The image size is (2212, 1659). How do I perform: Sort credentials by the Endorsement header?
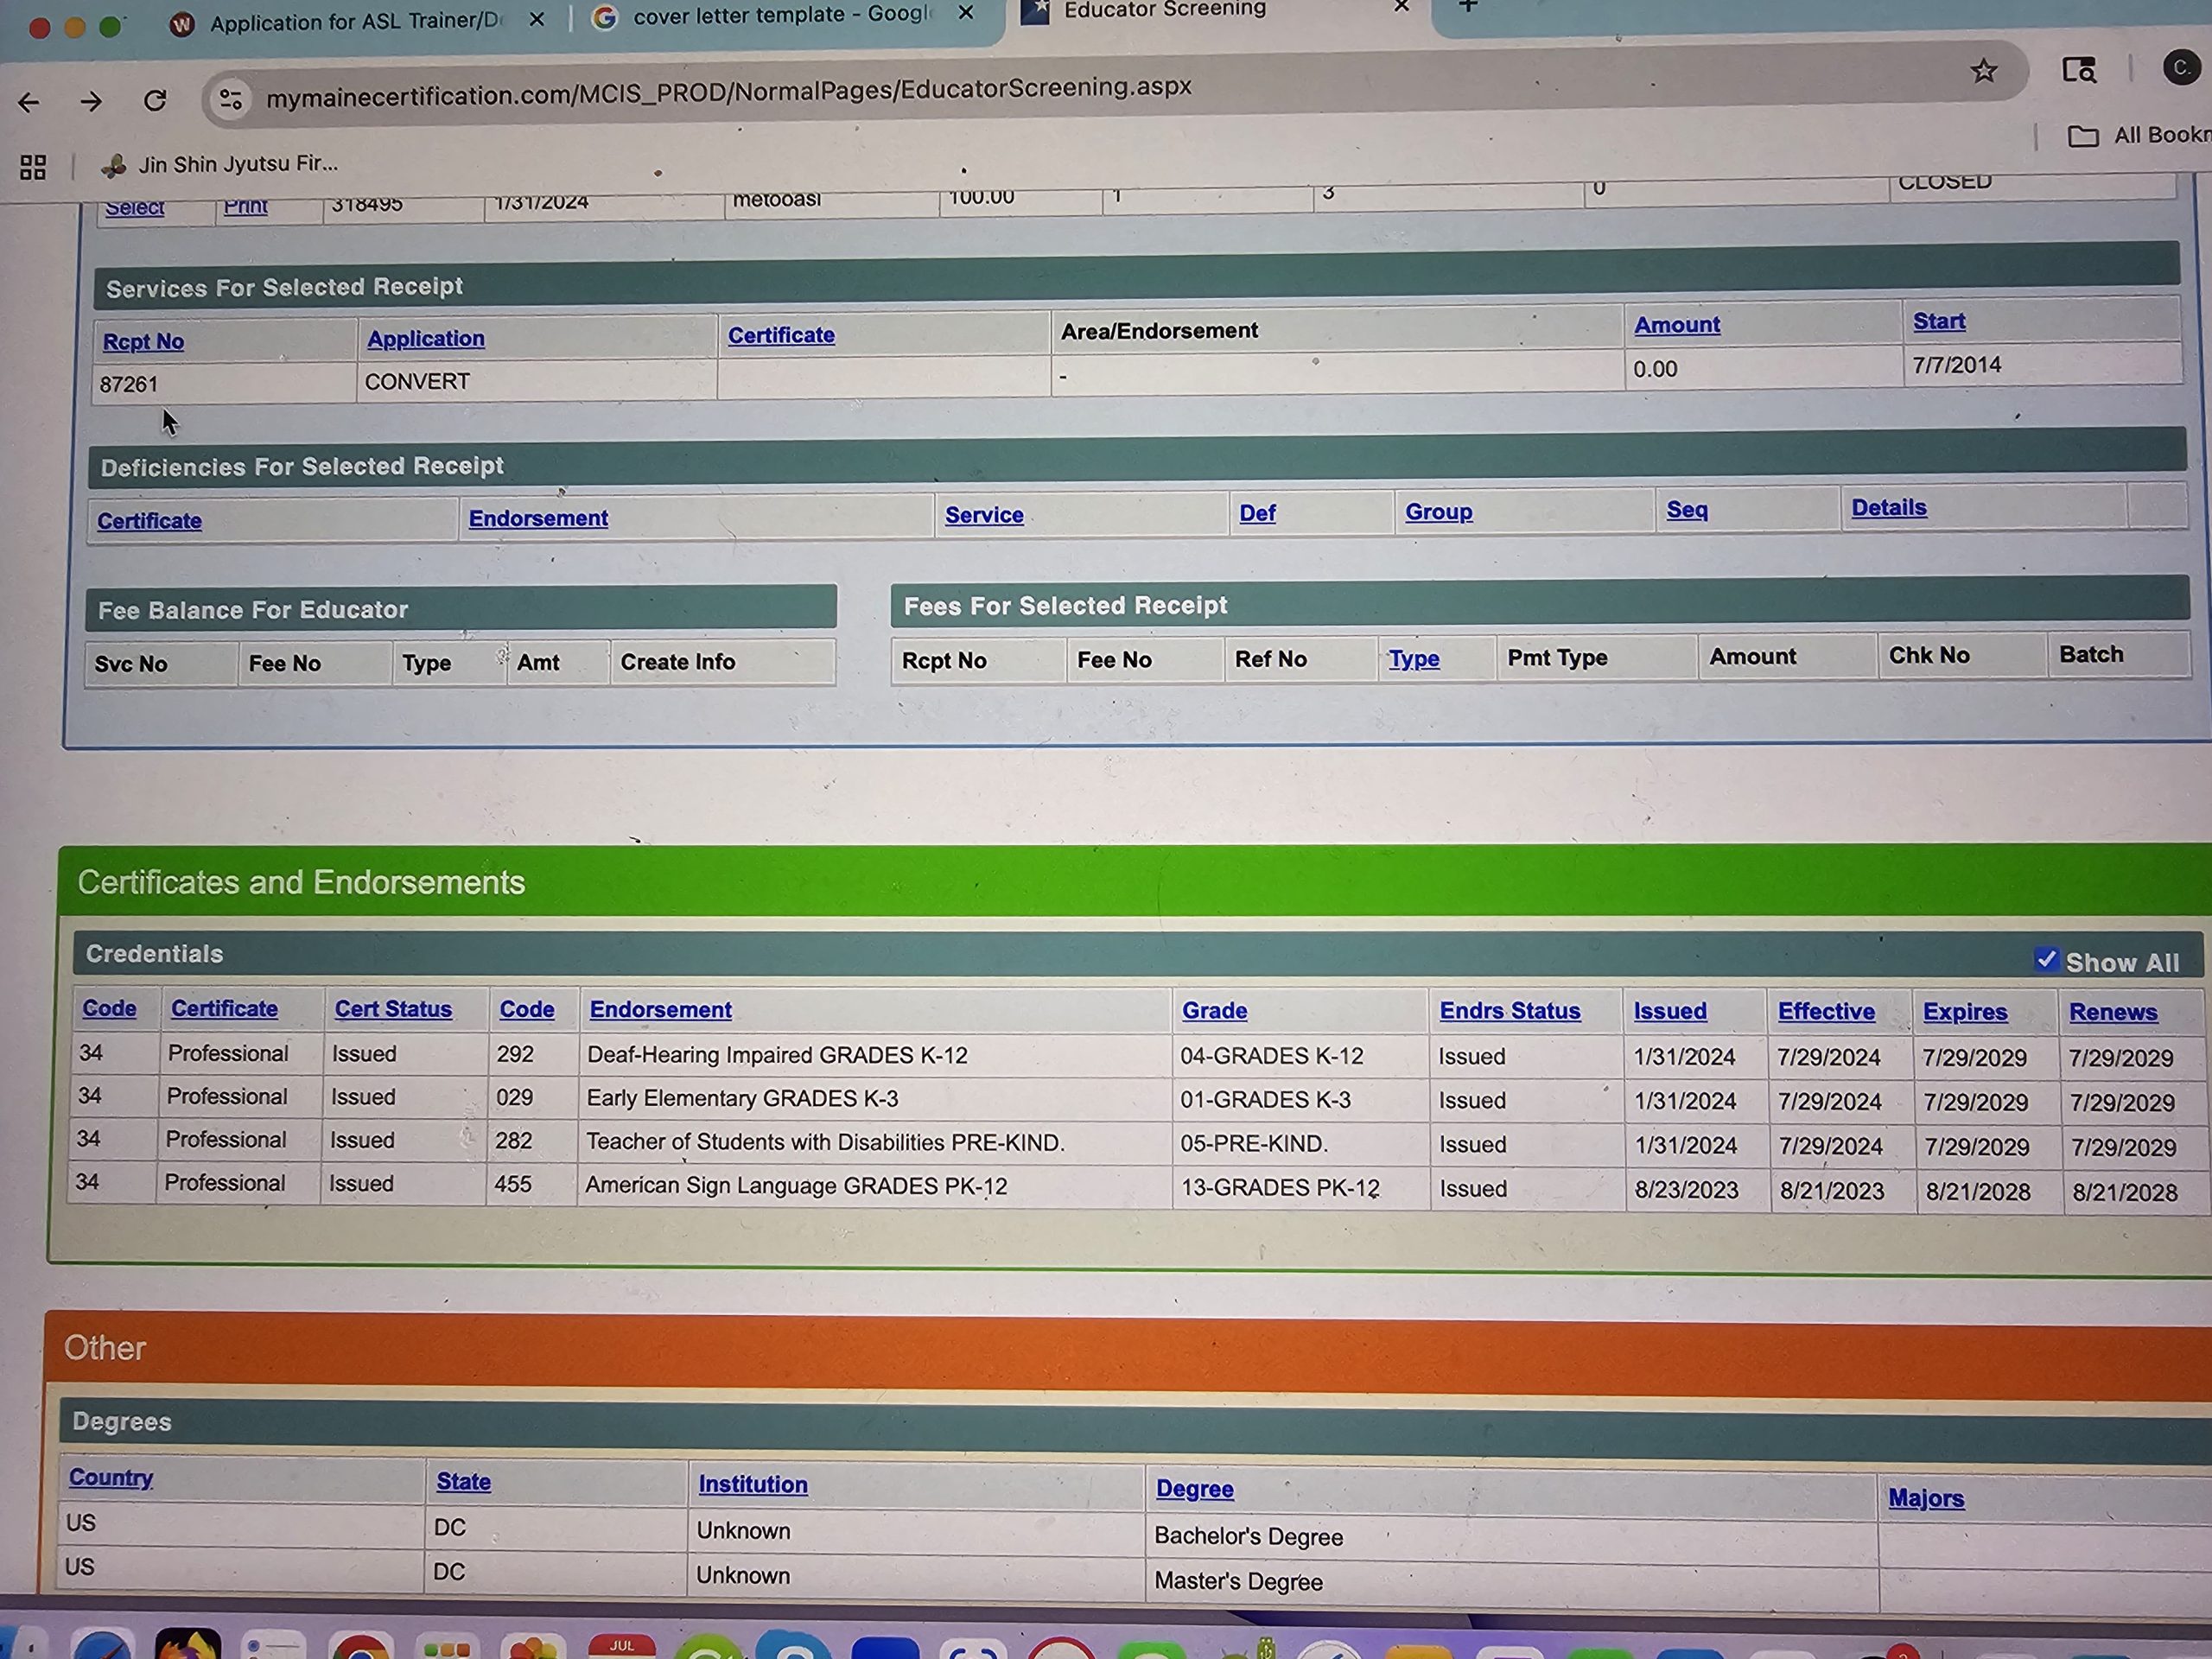pyautogui.click(x=660, y=1010)
